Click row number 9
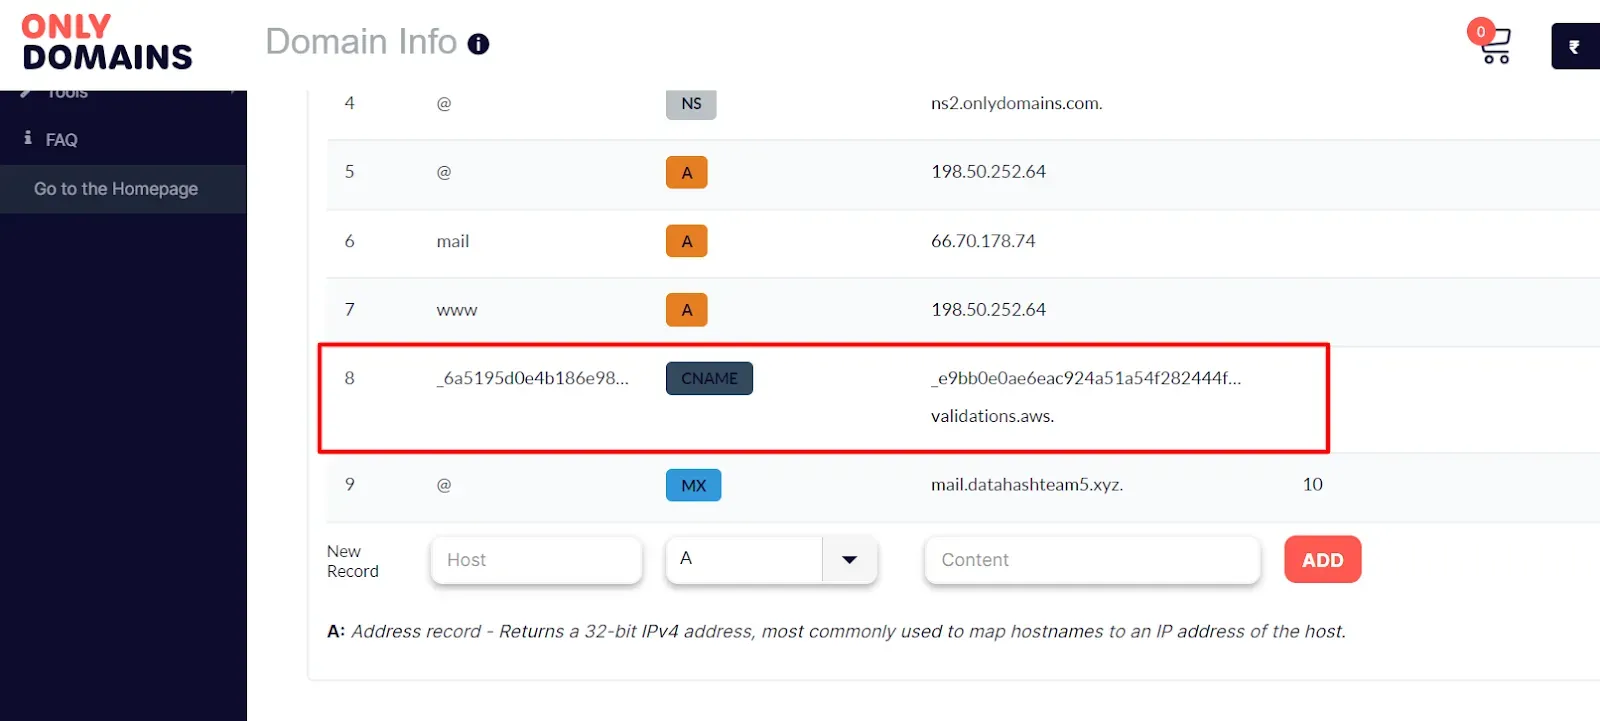 pos(349,484)
